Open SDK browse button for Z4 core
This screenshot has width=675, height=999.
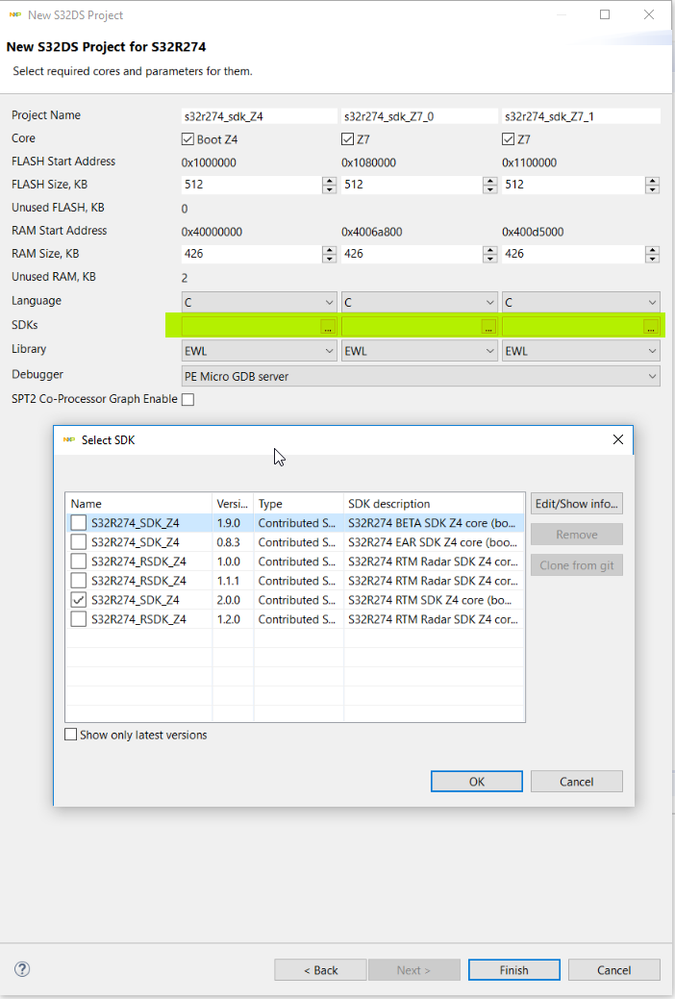(328, 327)
